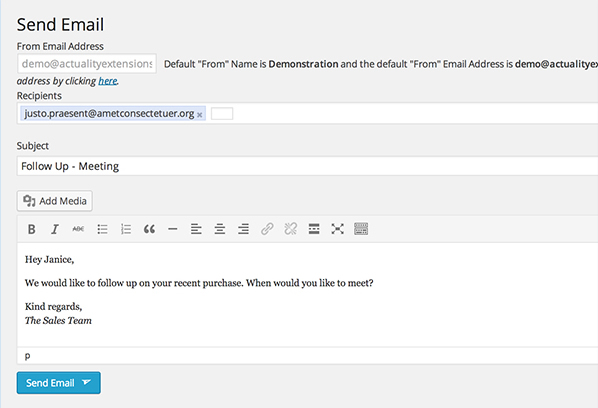This screenshot has width=598, height=408.
Task: Align text right
Action: tap(243, 229)
